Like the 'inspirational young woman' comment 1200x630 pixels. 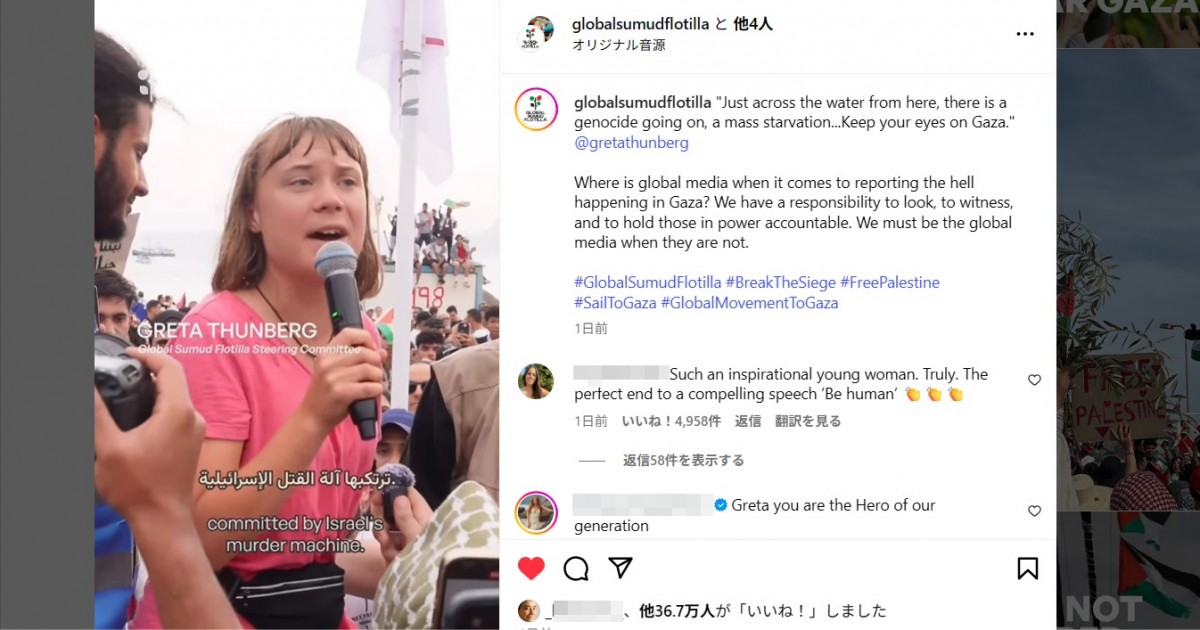pos(1034,380)
